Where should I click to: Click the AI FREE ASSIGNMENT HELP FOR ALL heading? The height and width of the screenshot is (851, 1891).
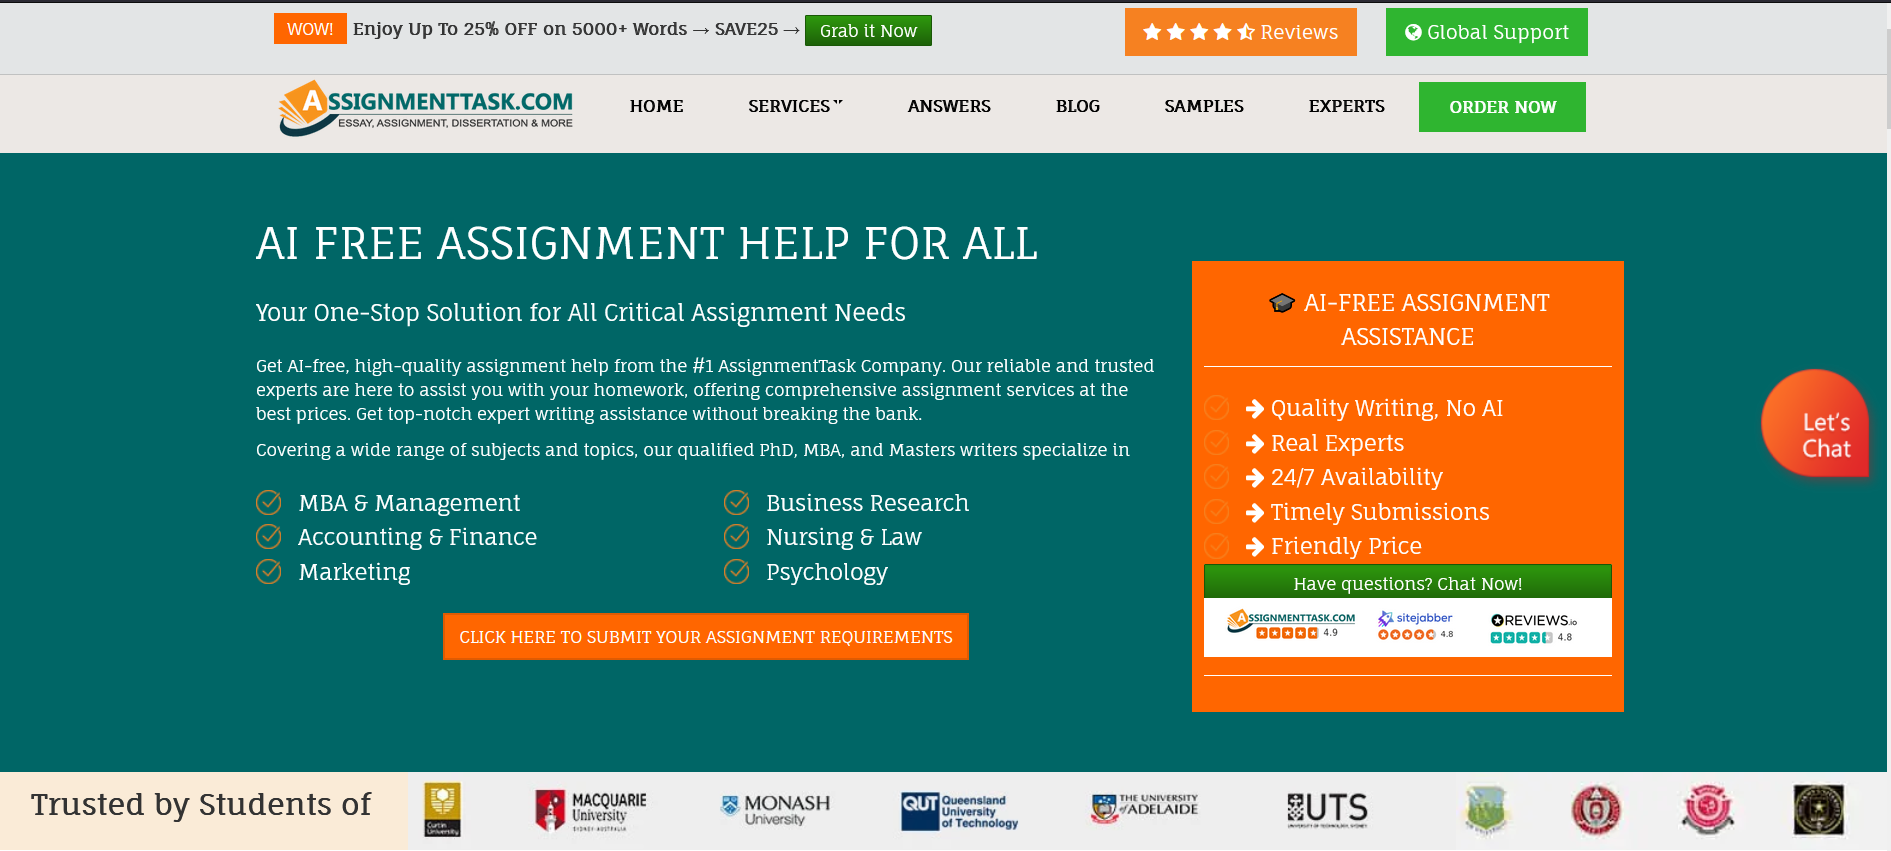(x=647, y=244)
